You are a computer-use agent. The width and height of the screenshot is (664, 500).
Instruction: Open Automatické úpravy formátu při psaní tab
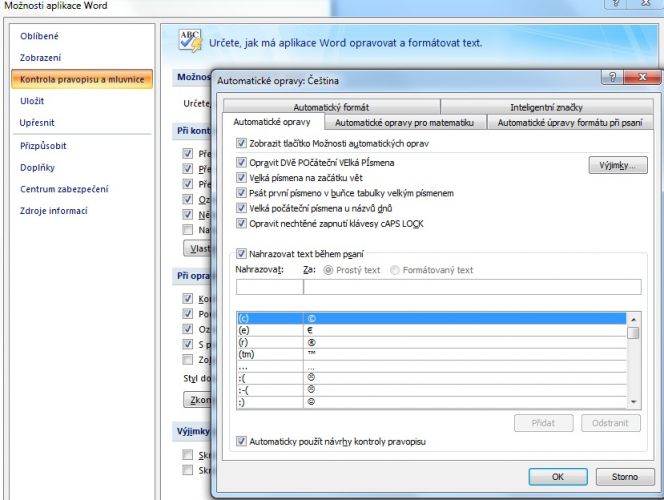(570, 123)
